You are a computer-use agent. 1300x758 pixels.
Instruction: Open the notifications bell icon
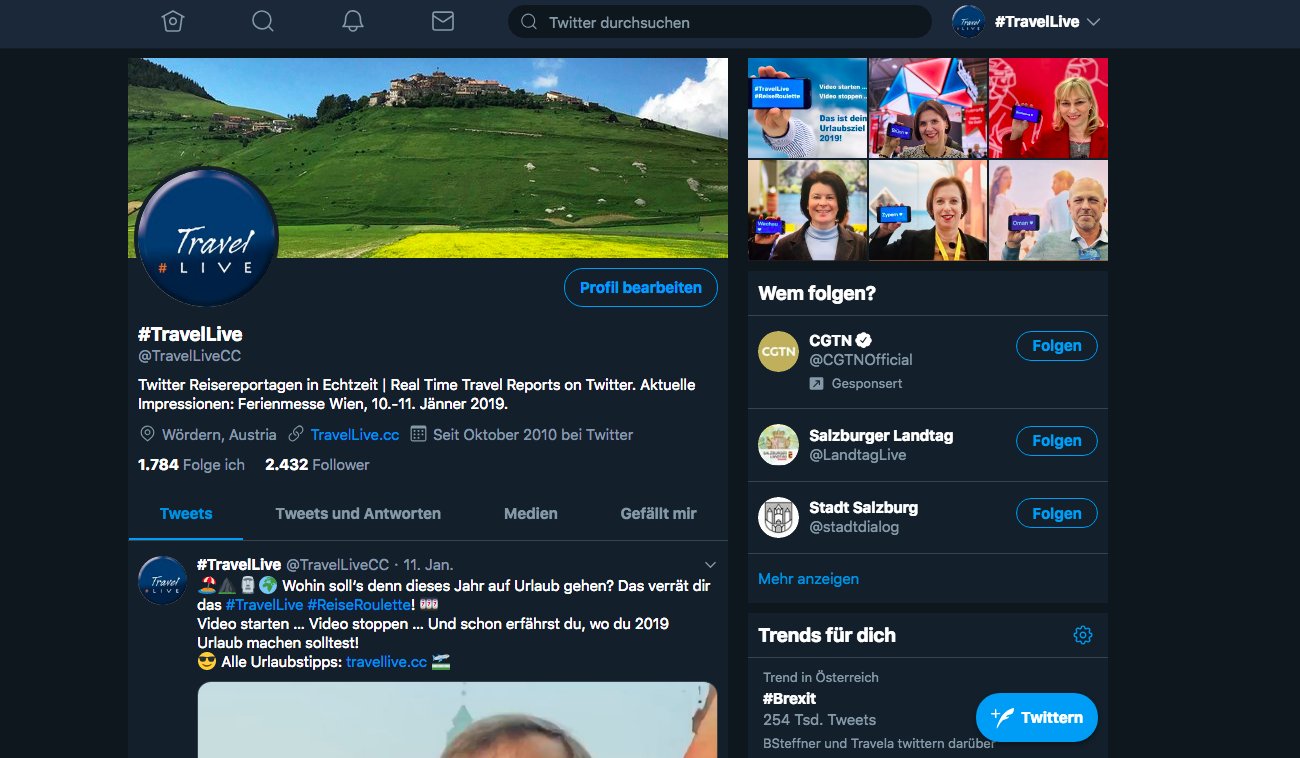353,22
